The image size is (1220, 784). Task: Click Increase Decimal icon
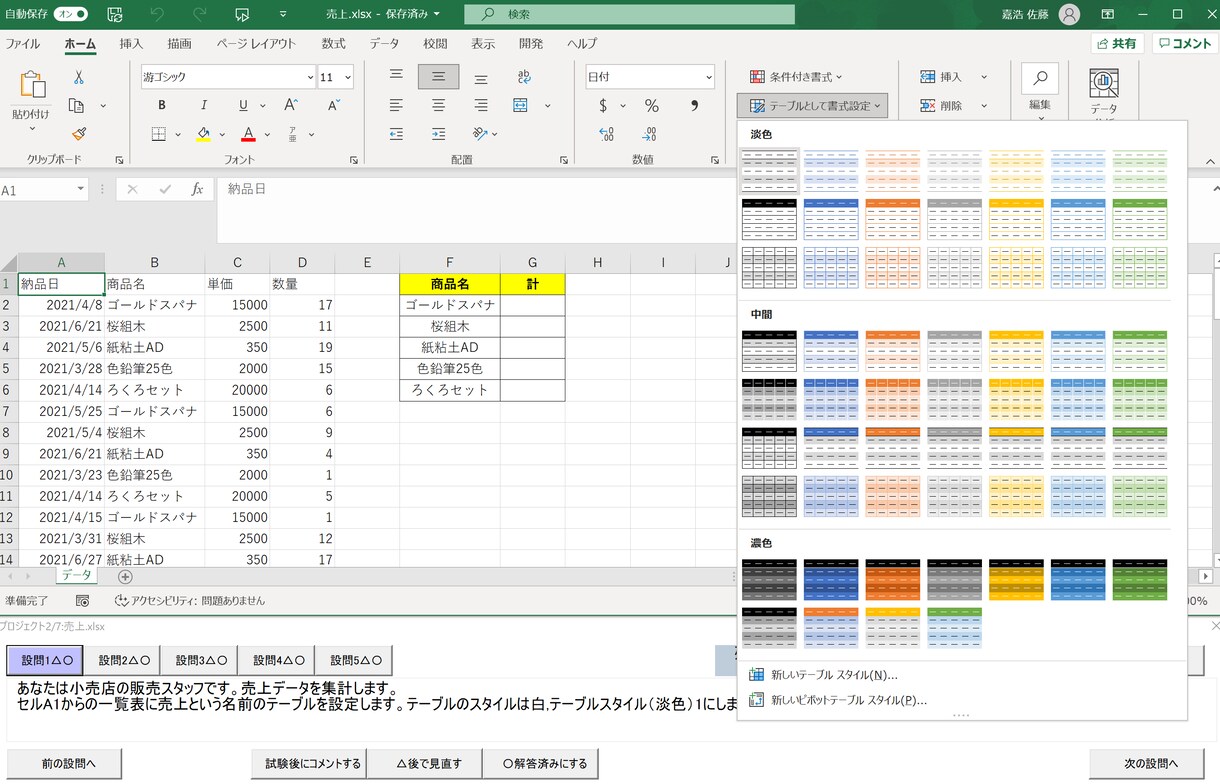pyautogui.click(x=606, y=134)
